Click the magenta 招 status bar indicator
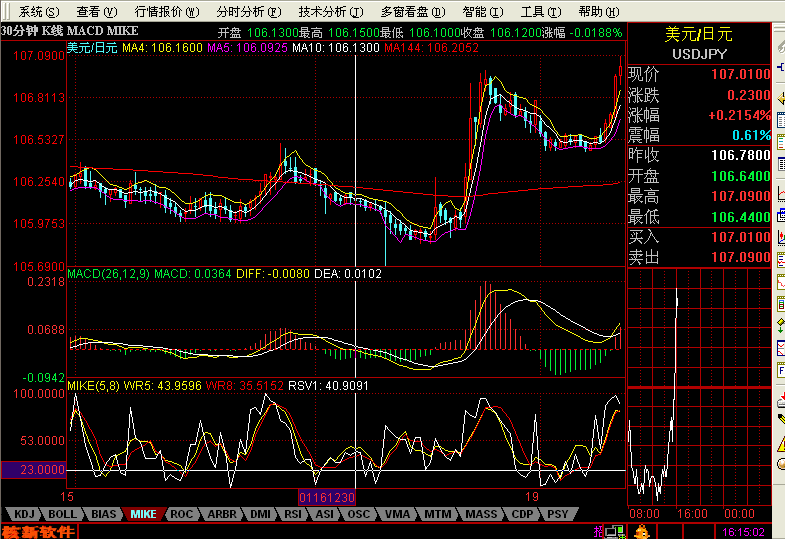Screen dimensions: 785x539 tap(598, 531)
